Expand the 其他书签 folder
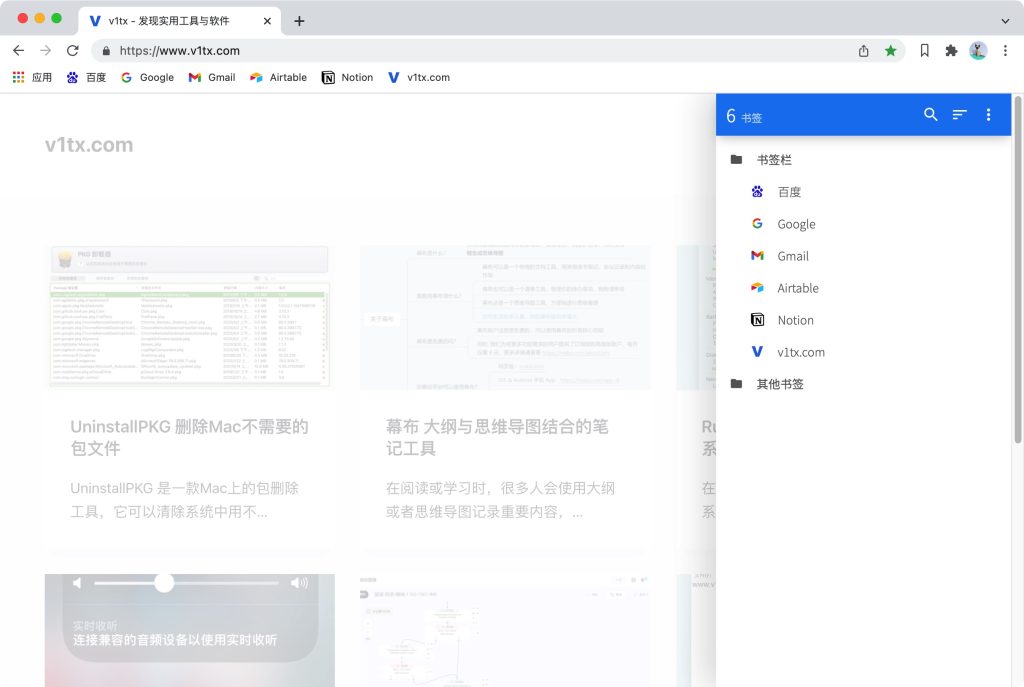Image resolution: width=1024 pixels, height=687 pixels. coord(863,384)
